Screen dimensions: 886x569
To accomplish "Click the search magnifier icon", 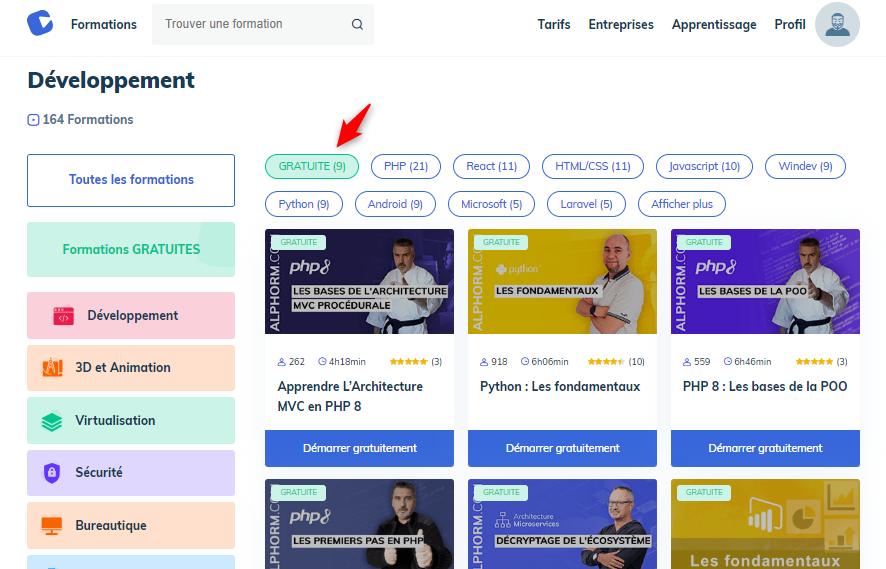I will coord(357,24).
